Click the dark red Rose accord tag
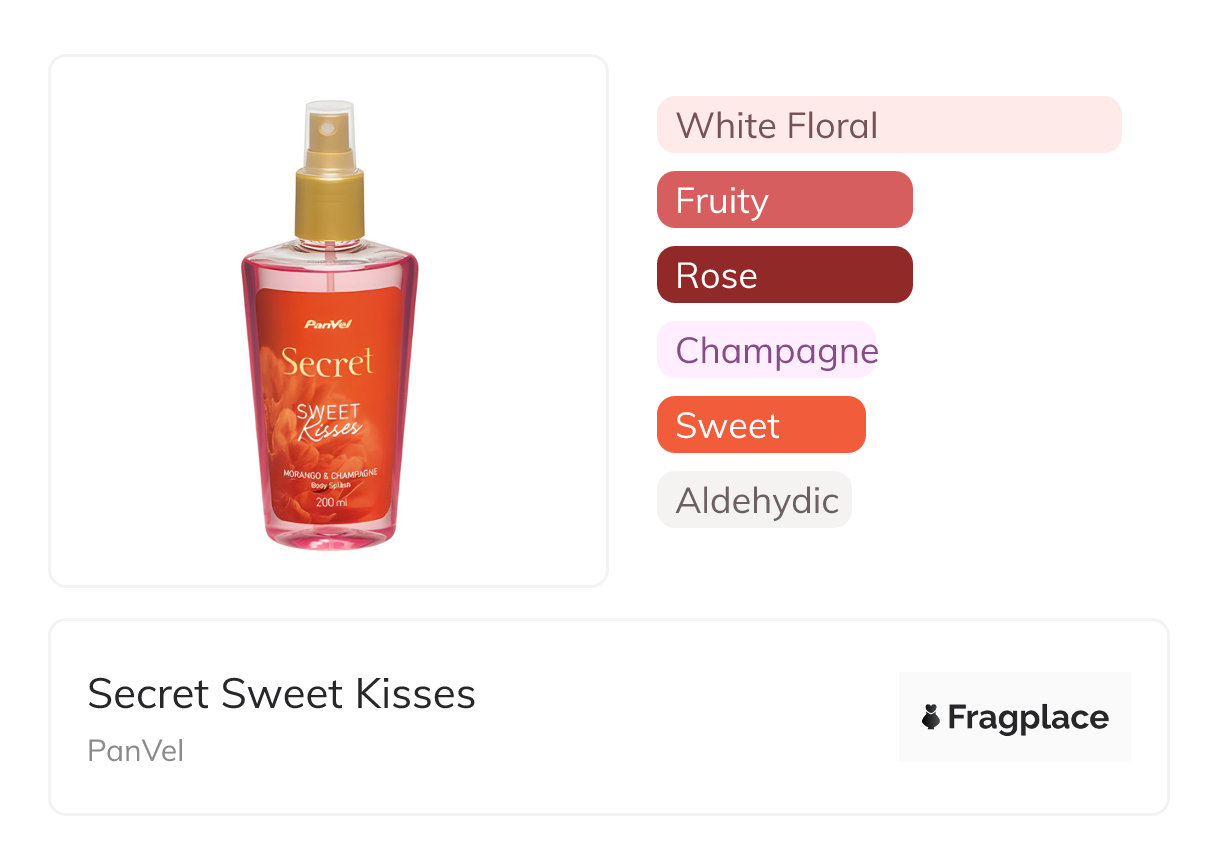This screenshot has height=864, width=1218. click(784, 275)
